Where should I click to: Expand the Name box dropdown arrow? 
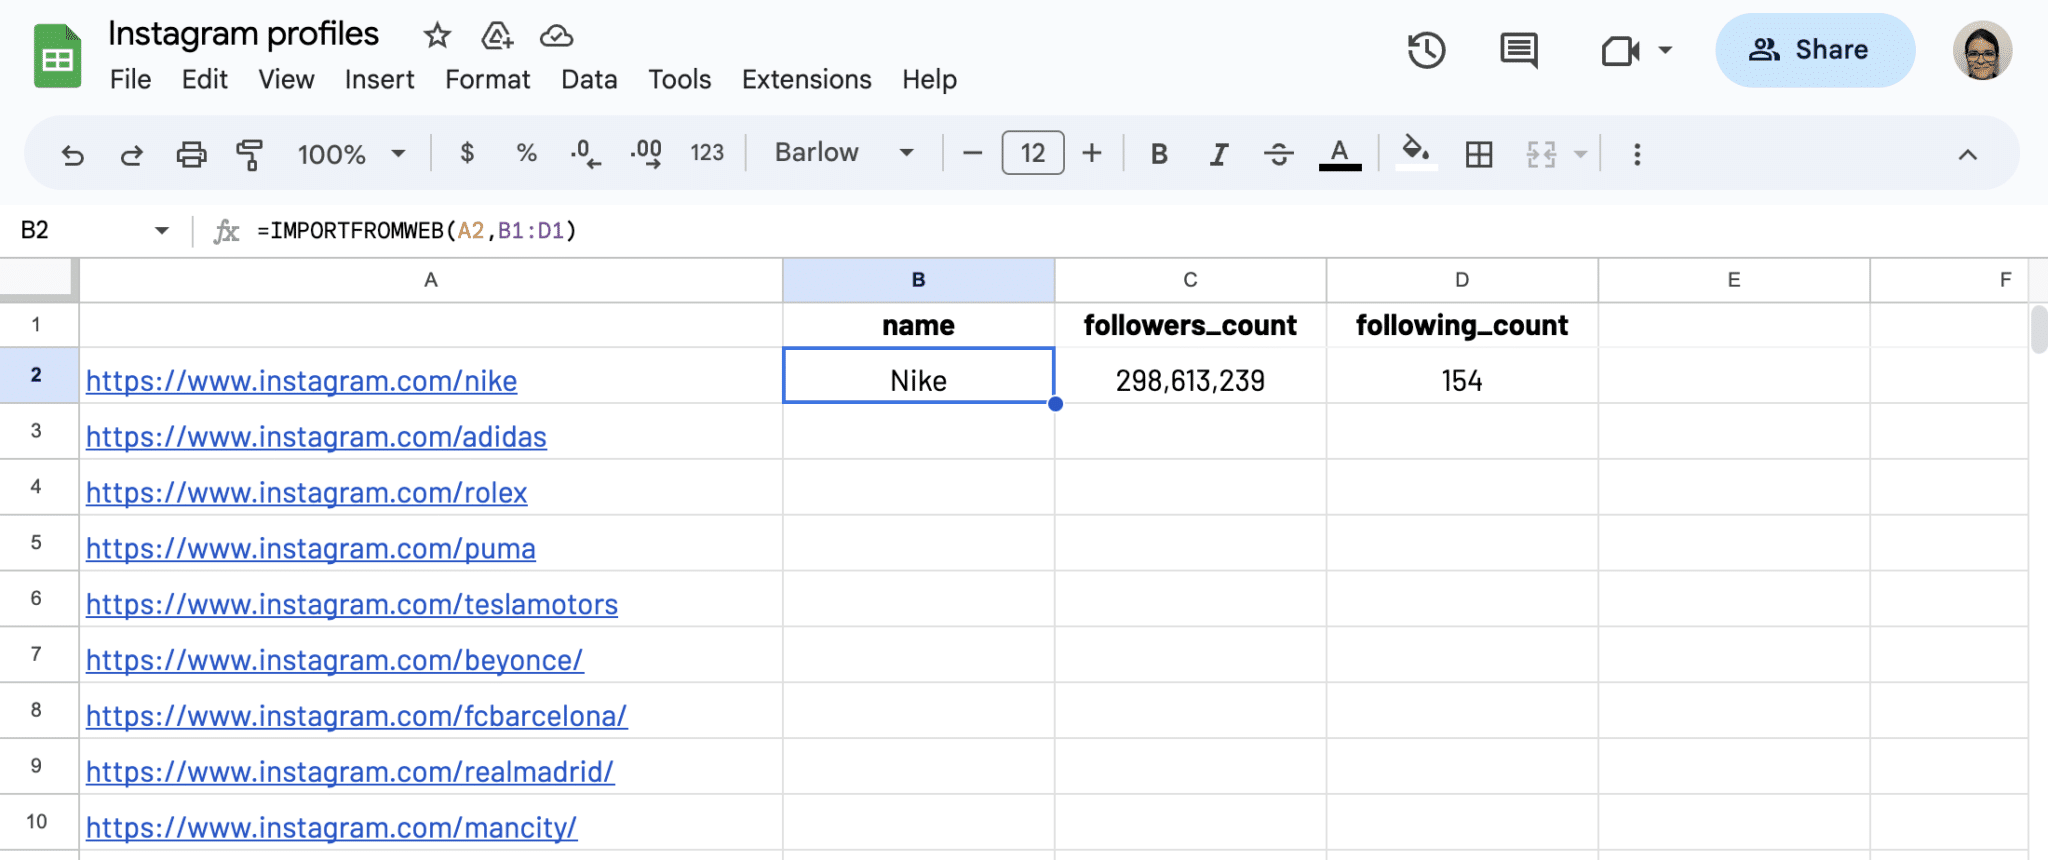[x=162, y=231]
